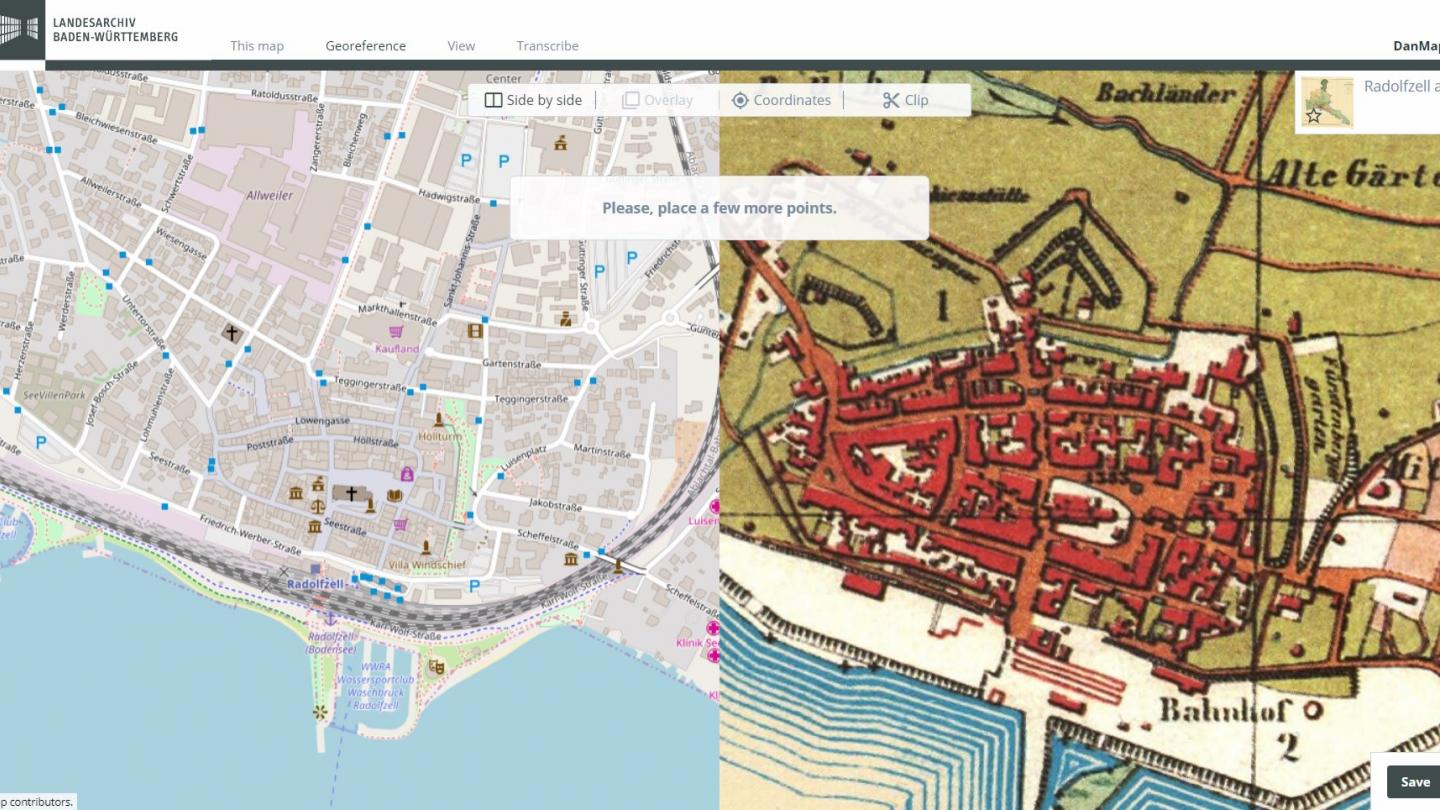1440x810 pixels.
Task: Click the museum icon on Scheffelstraße
Action: click(570, 558)
